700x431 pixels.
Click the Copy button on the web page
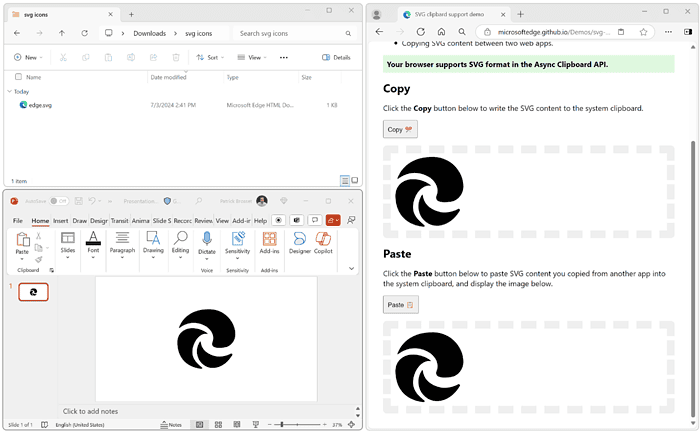pos(400,129)
